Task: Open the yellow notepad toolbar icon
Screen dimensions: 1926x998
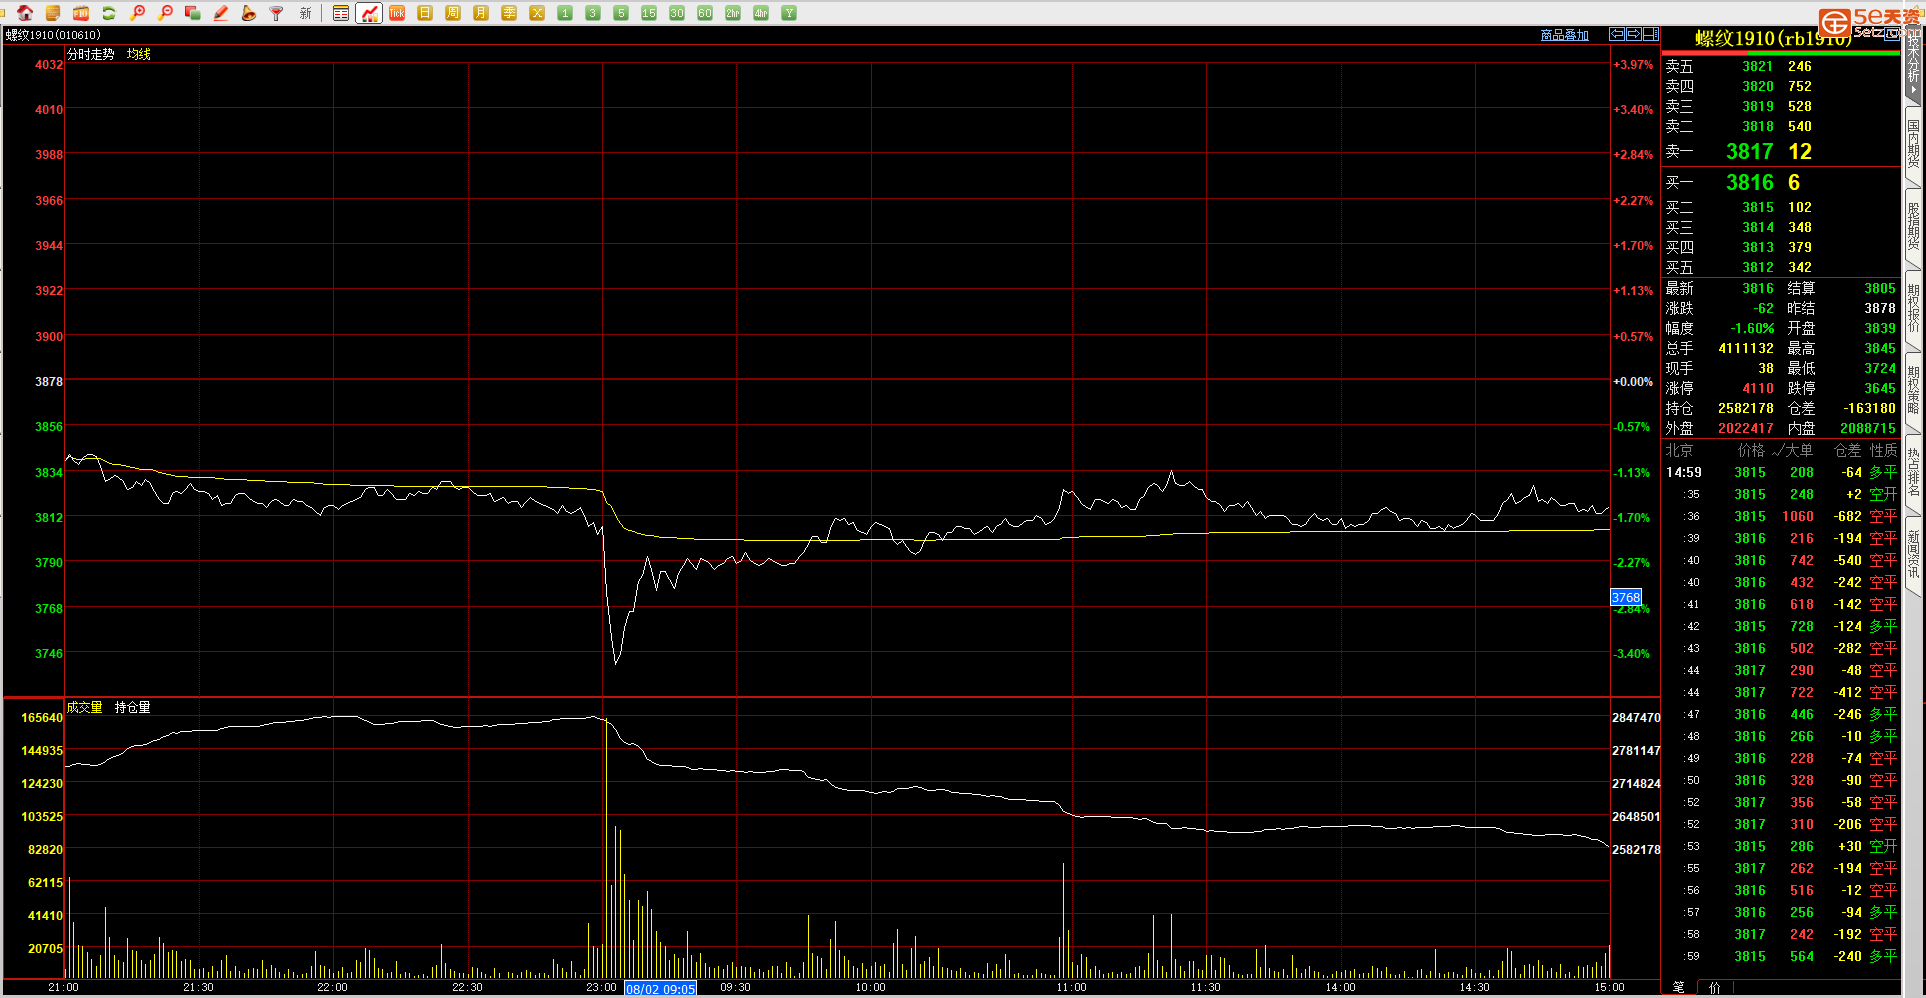Action: coord(53,13)
